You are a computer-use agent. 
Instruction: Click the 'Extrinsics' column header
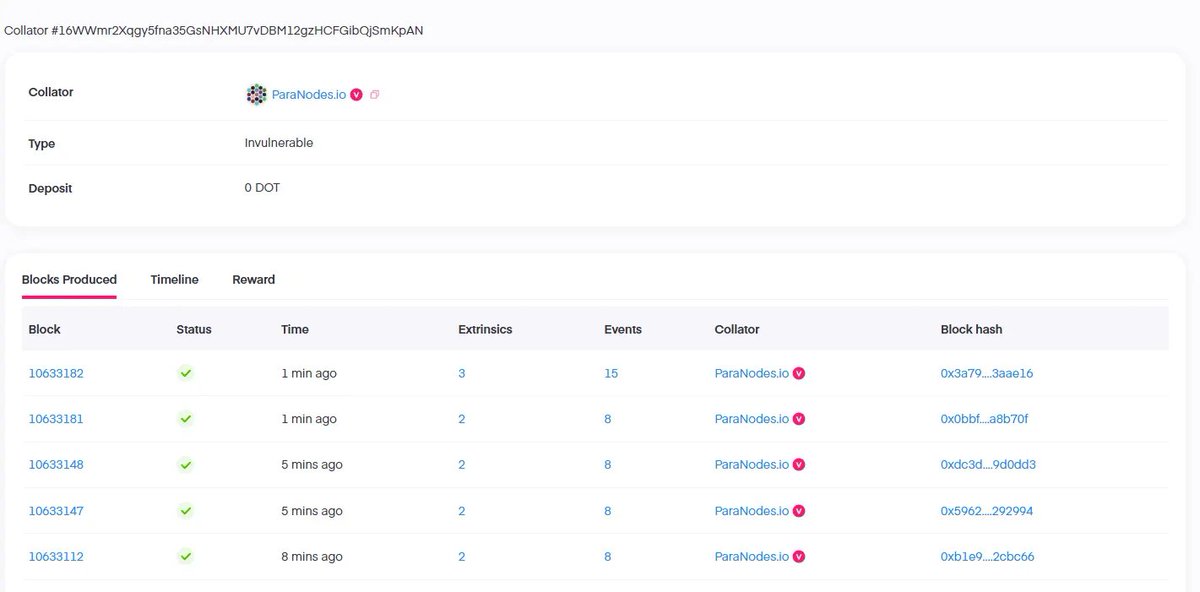(x=485, y=329)
